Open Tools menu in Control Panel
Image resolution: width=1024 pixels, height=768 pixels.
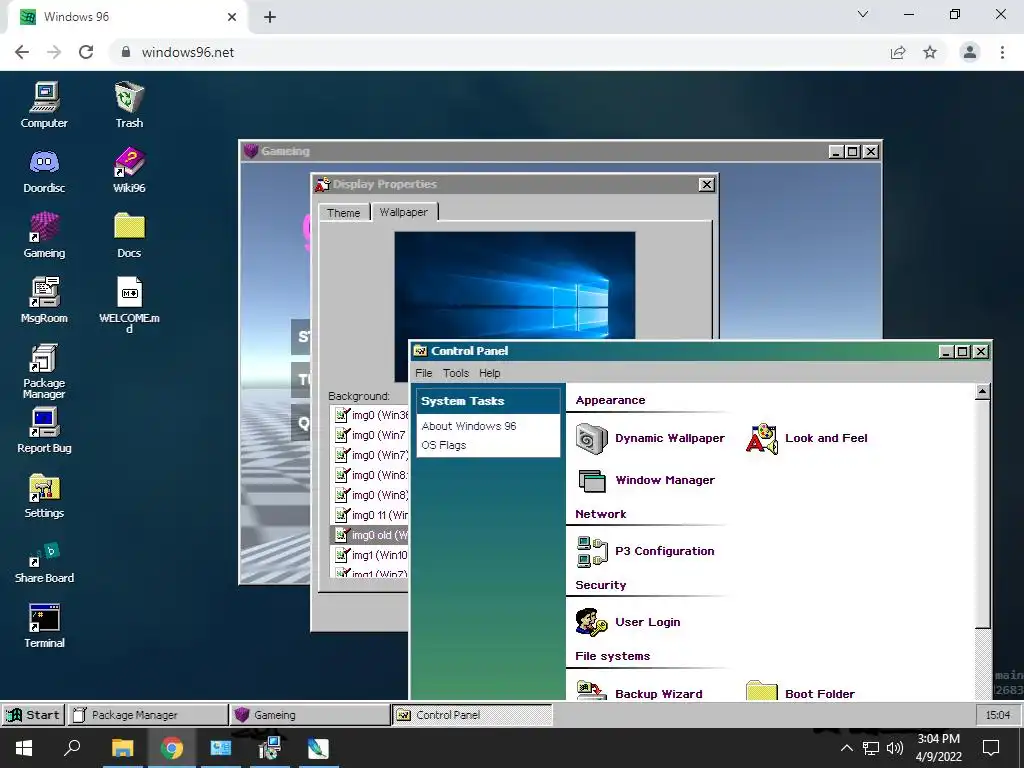coord(456,373)
